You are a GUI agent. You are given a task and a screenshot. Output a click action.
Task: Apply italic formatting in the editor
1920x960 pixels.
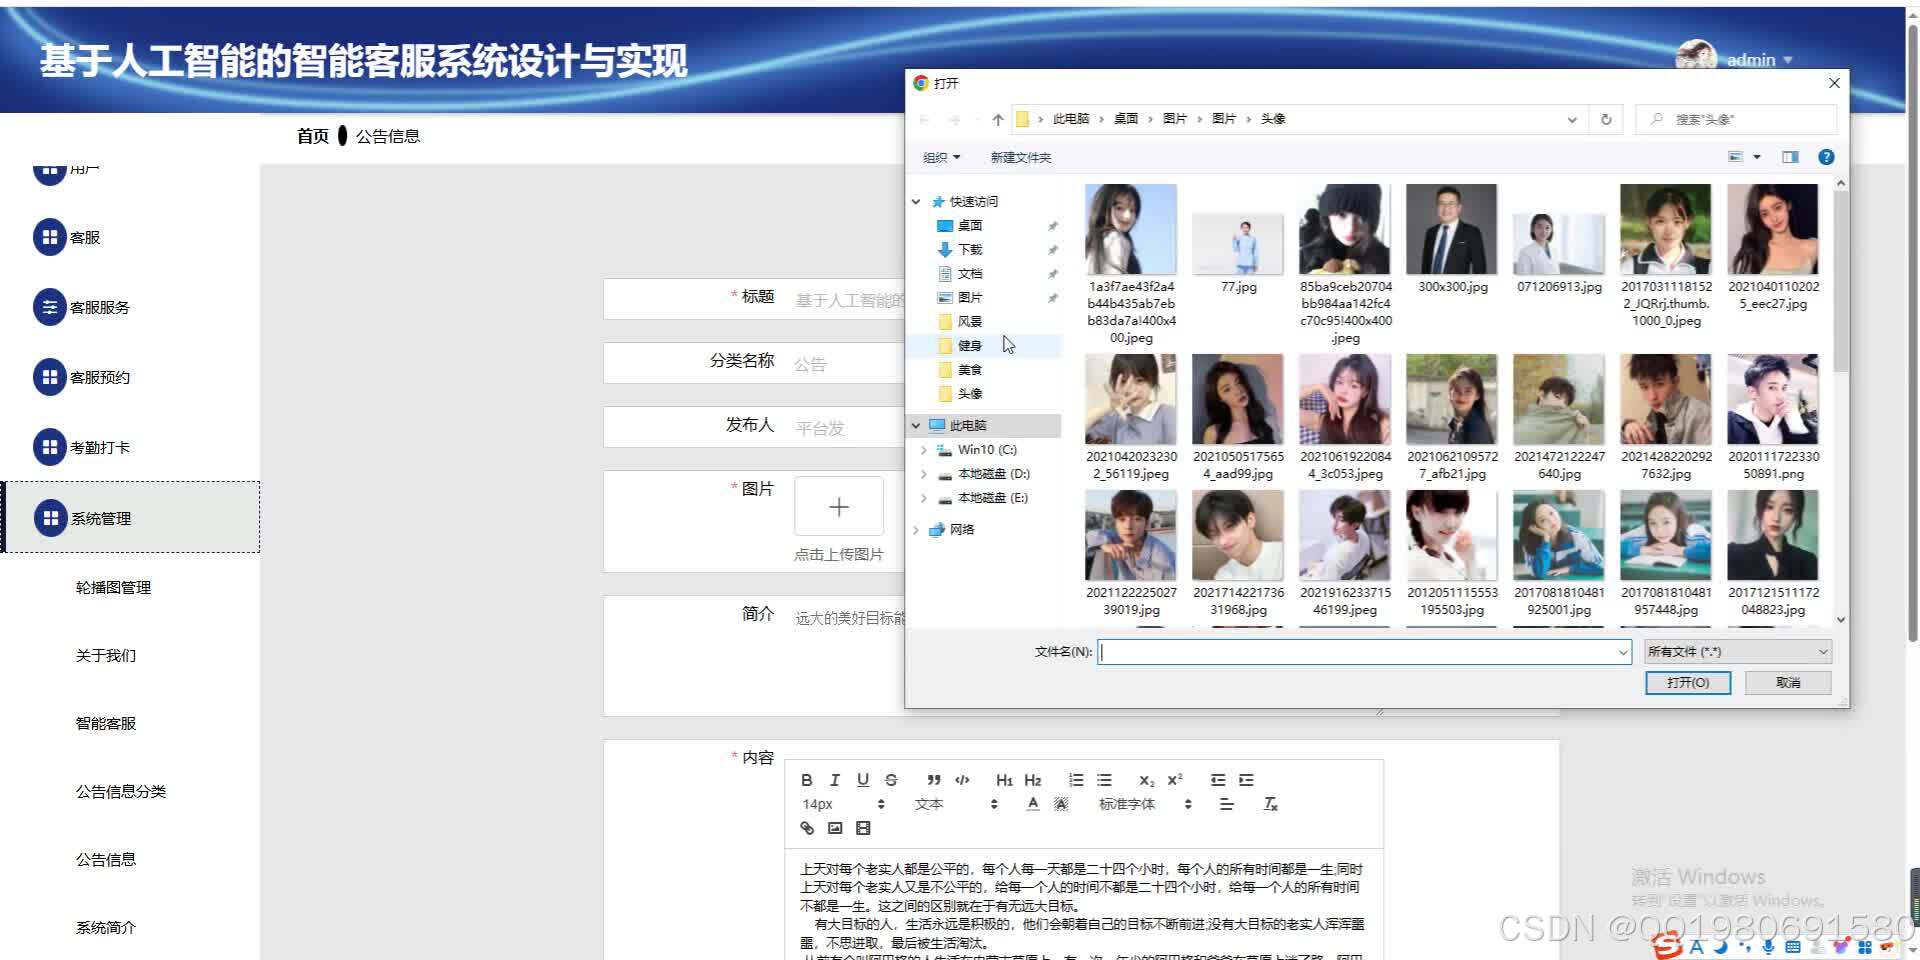coord(834,780)
